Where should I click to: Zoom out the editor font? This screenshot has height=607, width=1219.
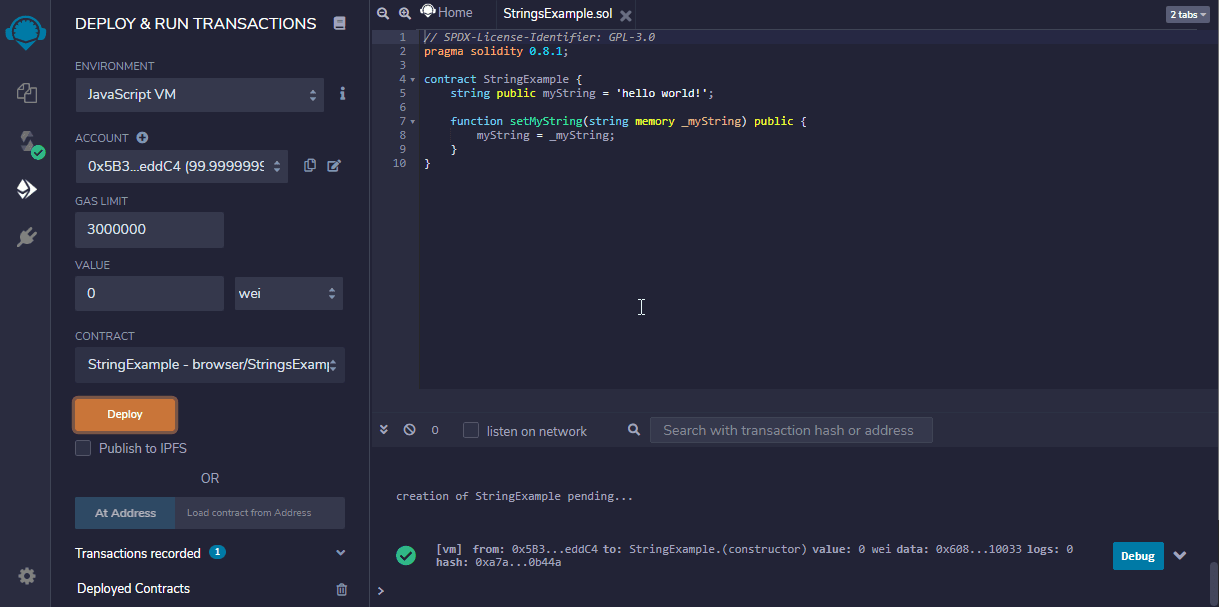[x=383, y=14]
